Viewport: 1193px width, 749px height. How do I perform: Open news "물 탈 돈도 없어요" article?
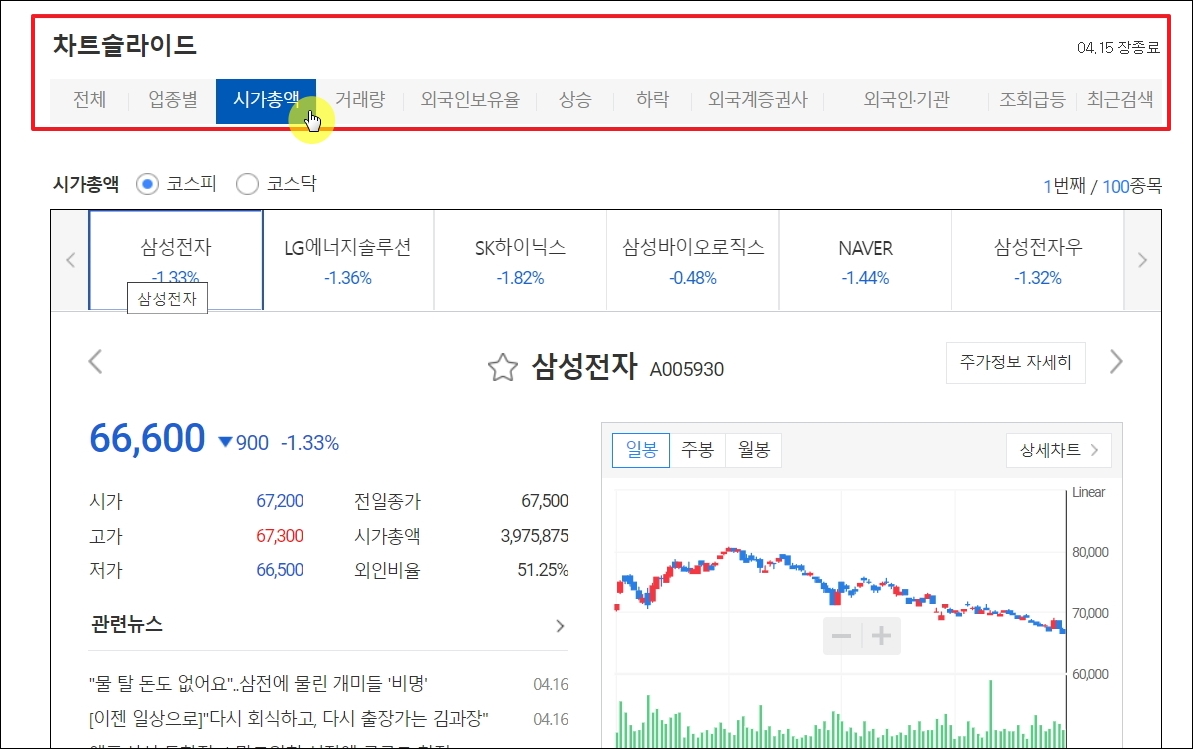(x=258, y=684)
